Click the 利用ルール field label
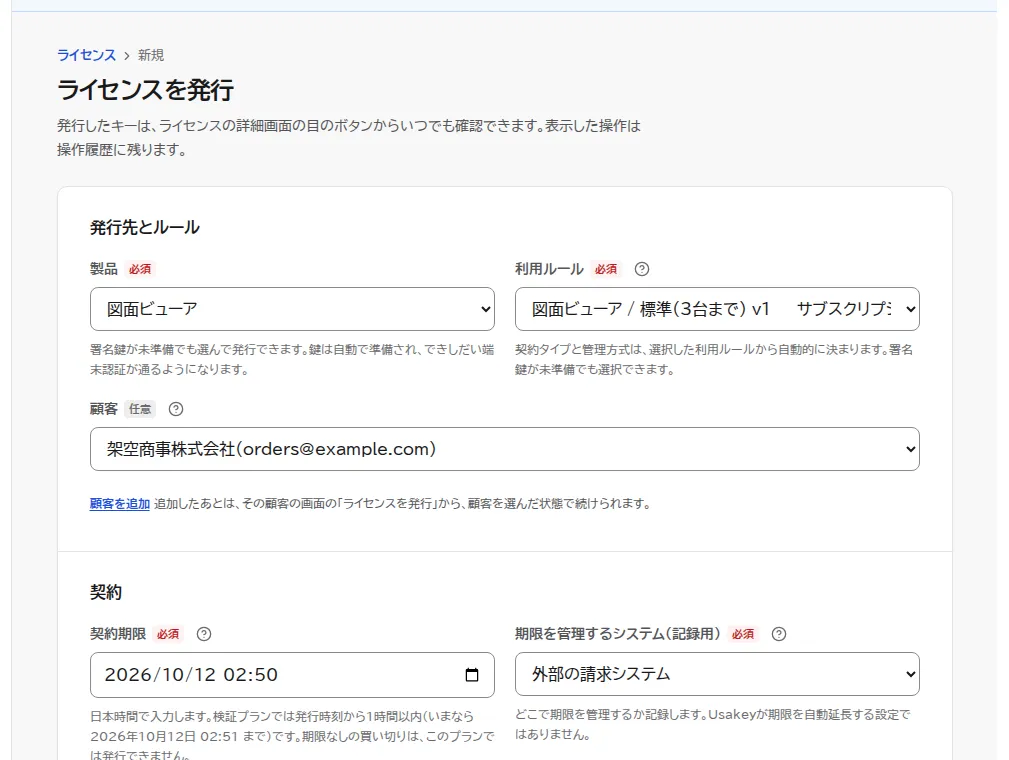This screenshot has height=760, width=1009. (549, 269)
